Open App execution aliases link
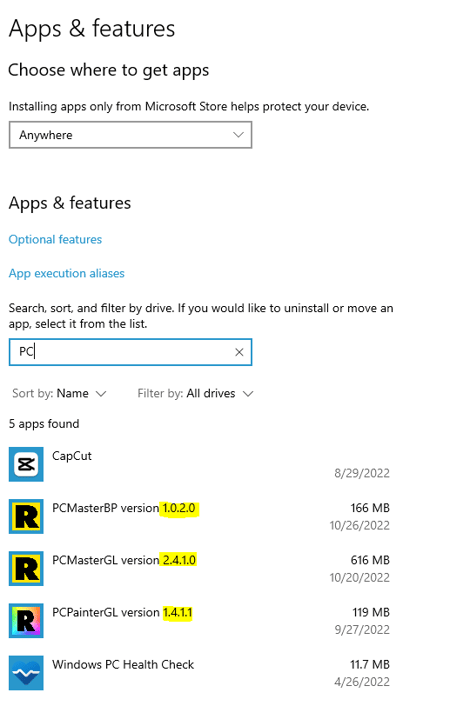The width and height of the screenshot is (450, 726). (67, 273)
